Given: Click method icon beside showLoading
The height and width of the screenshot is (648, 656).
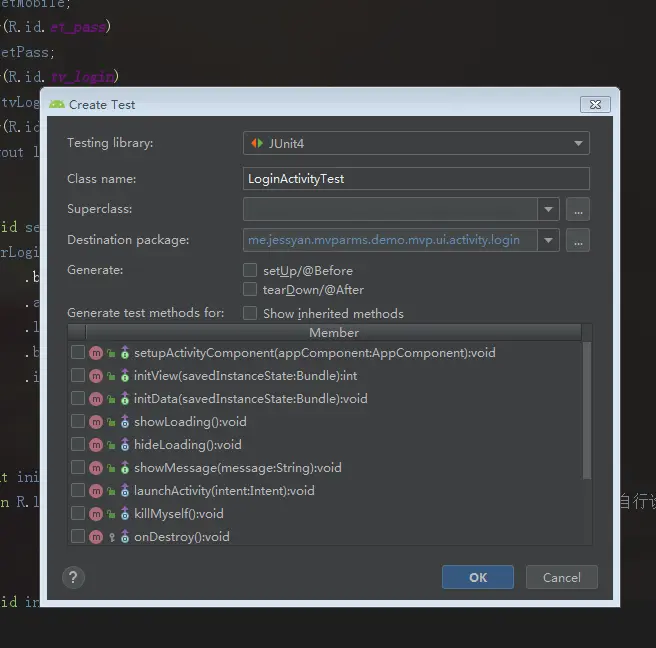Looking at the screenshot, I should pos(96,422).
